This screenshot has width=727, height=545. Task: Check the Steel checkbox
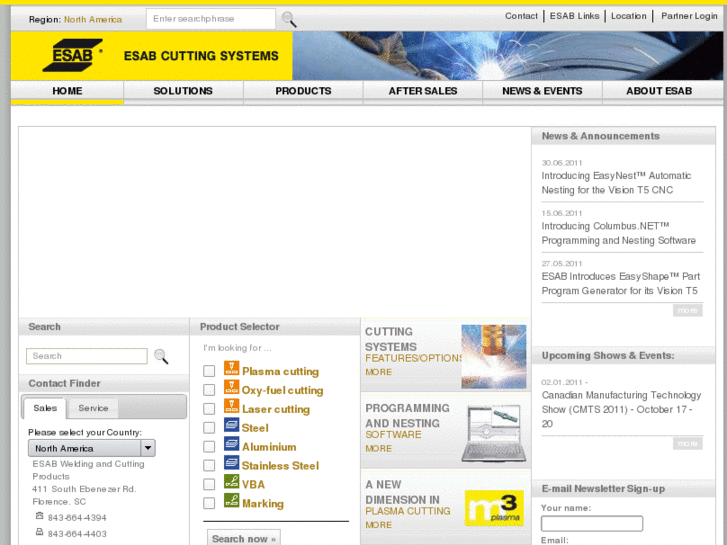(209, 428)
